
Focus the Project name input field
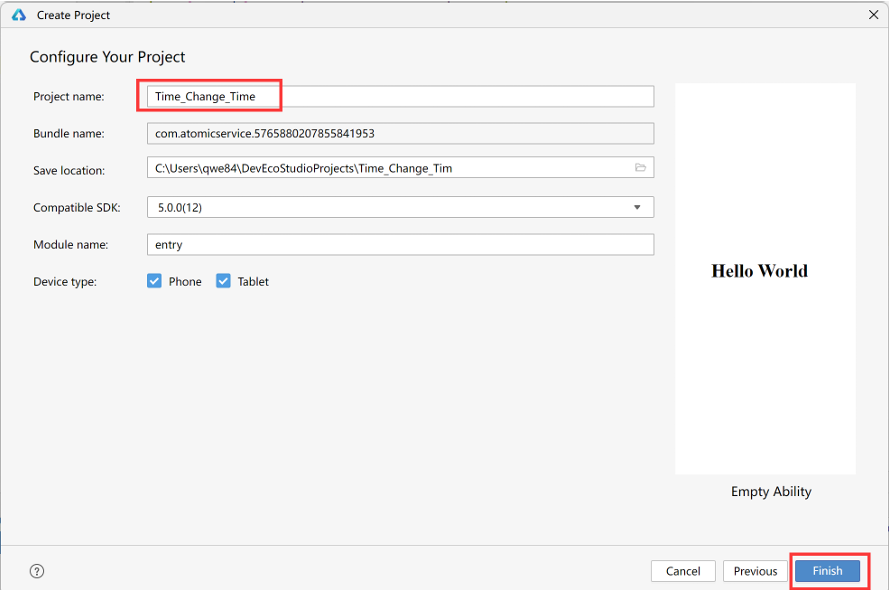click(x=400, y=96)
